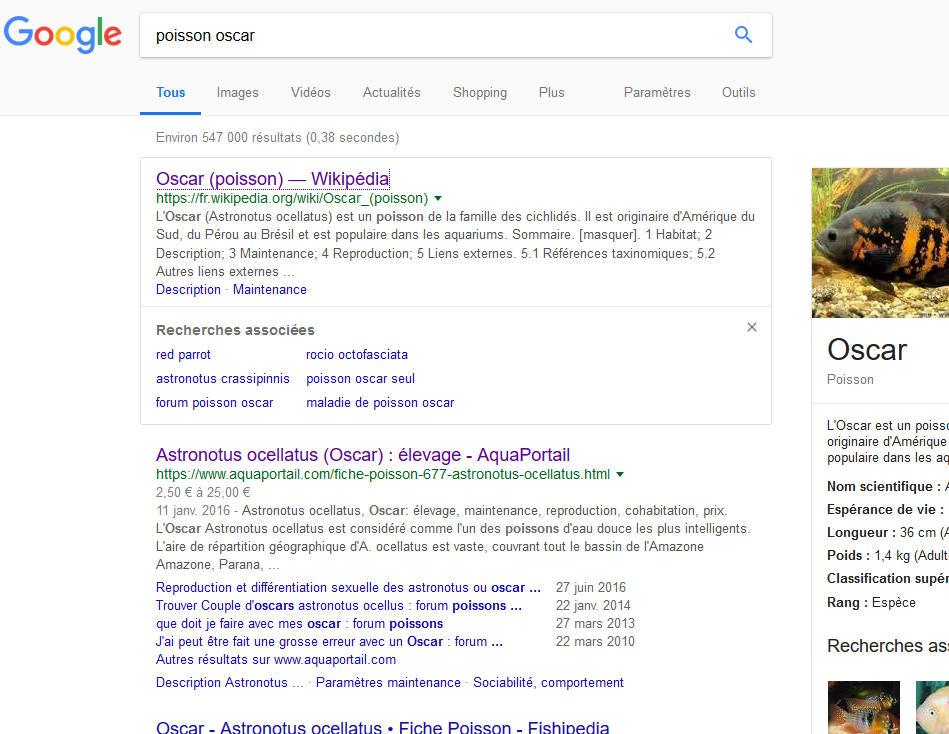The height and width of the screenshot is (734, 949).
Task: Open 'que doit je faire avec mes oscar' link
Action: [x=300, y=624]
